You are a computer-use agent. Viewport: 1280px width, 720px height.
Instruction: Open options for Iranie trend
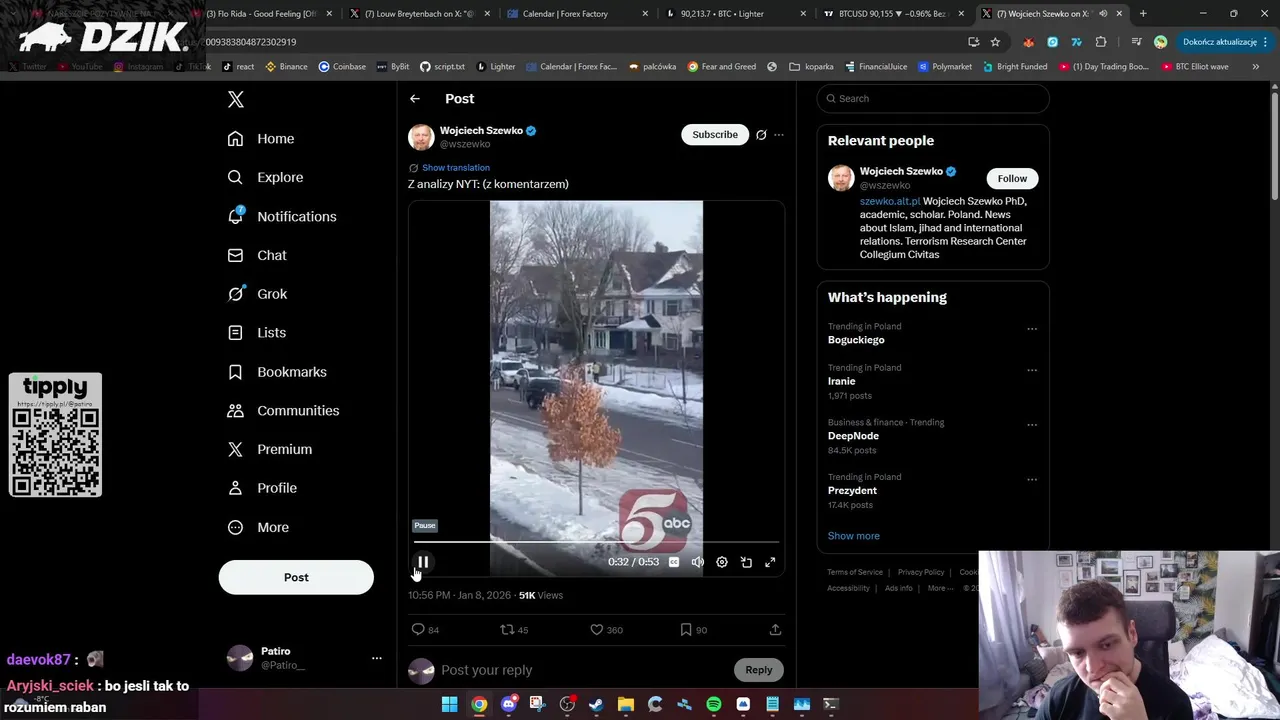point(1032,370)
